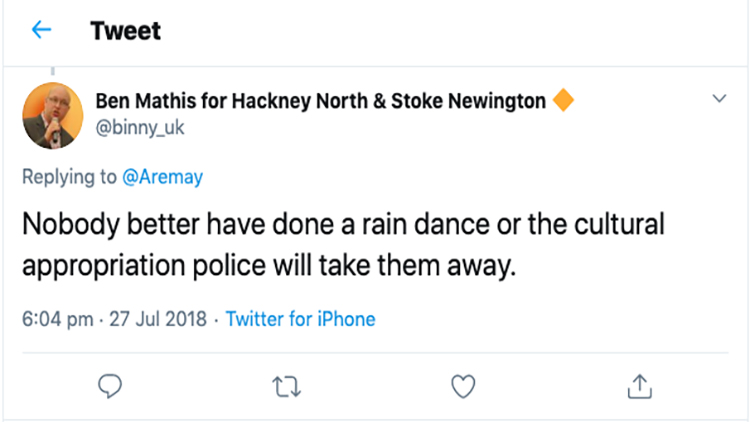Click the 6:04 pm timestamp

tap(57, 320)
